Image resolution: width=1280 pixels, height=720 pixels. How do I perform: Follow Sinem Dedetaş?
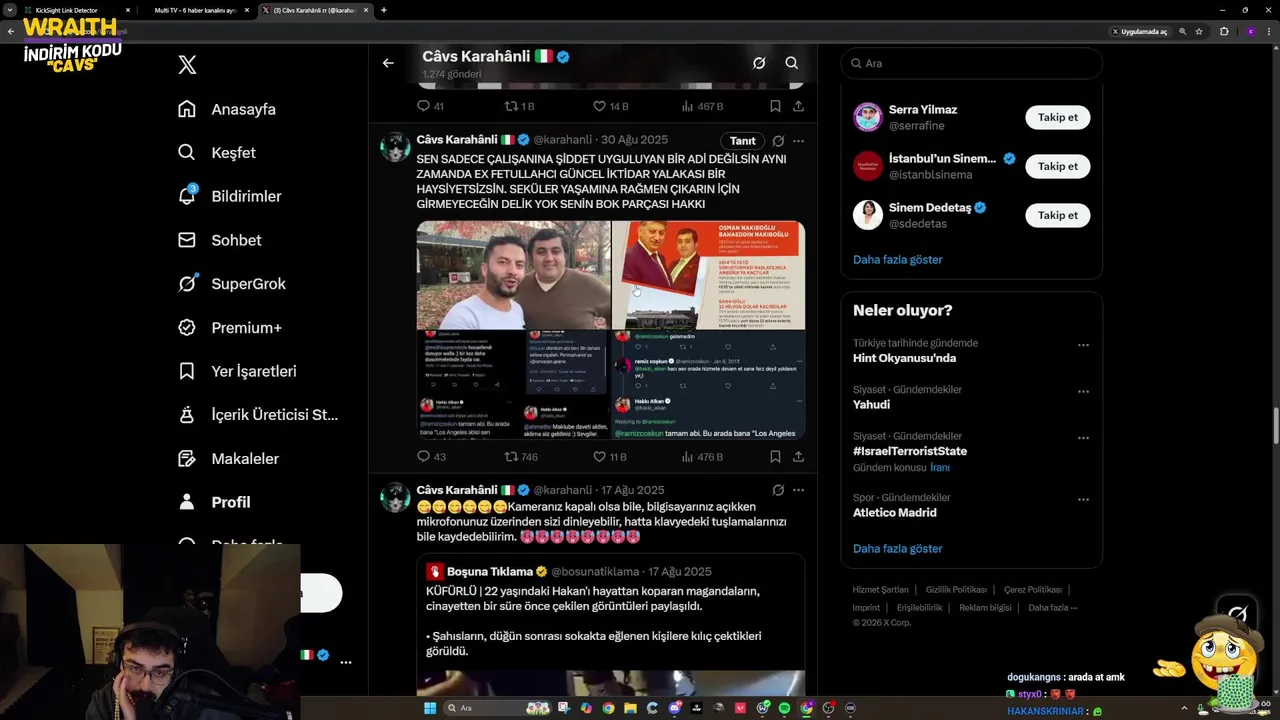click(x=1057, y=215)
